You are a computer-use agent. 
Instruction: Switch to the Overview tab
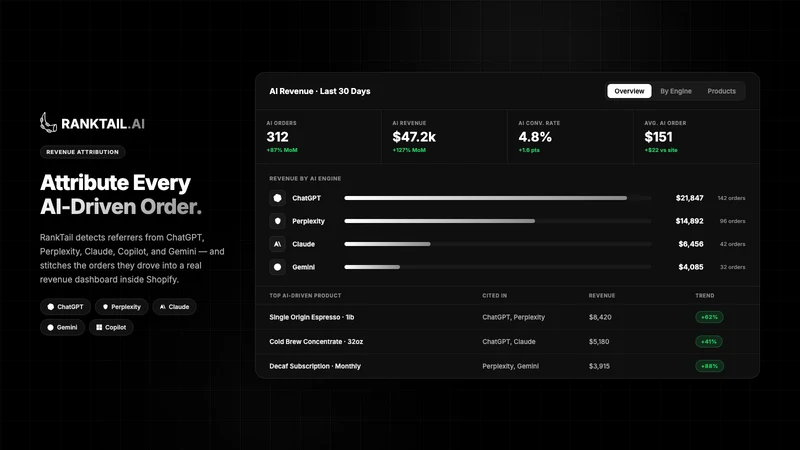[x=629, y=91]
